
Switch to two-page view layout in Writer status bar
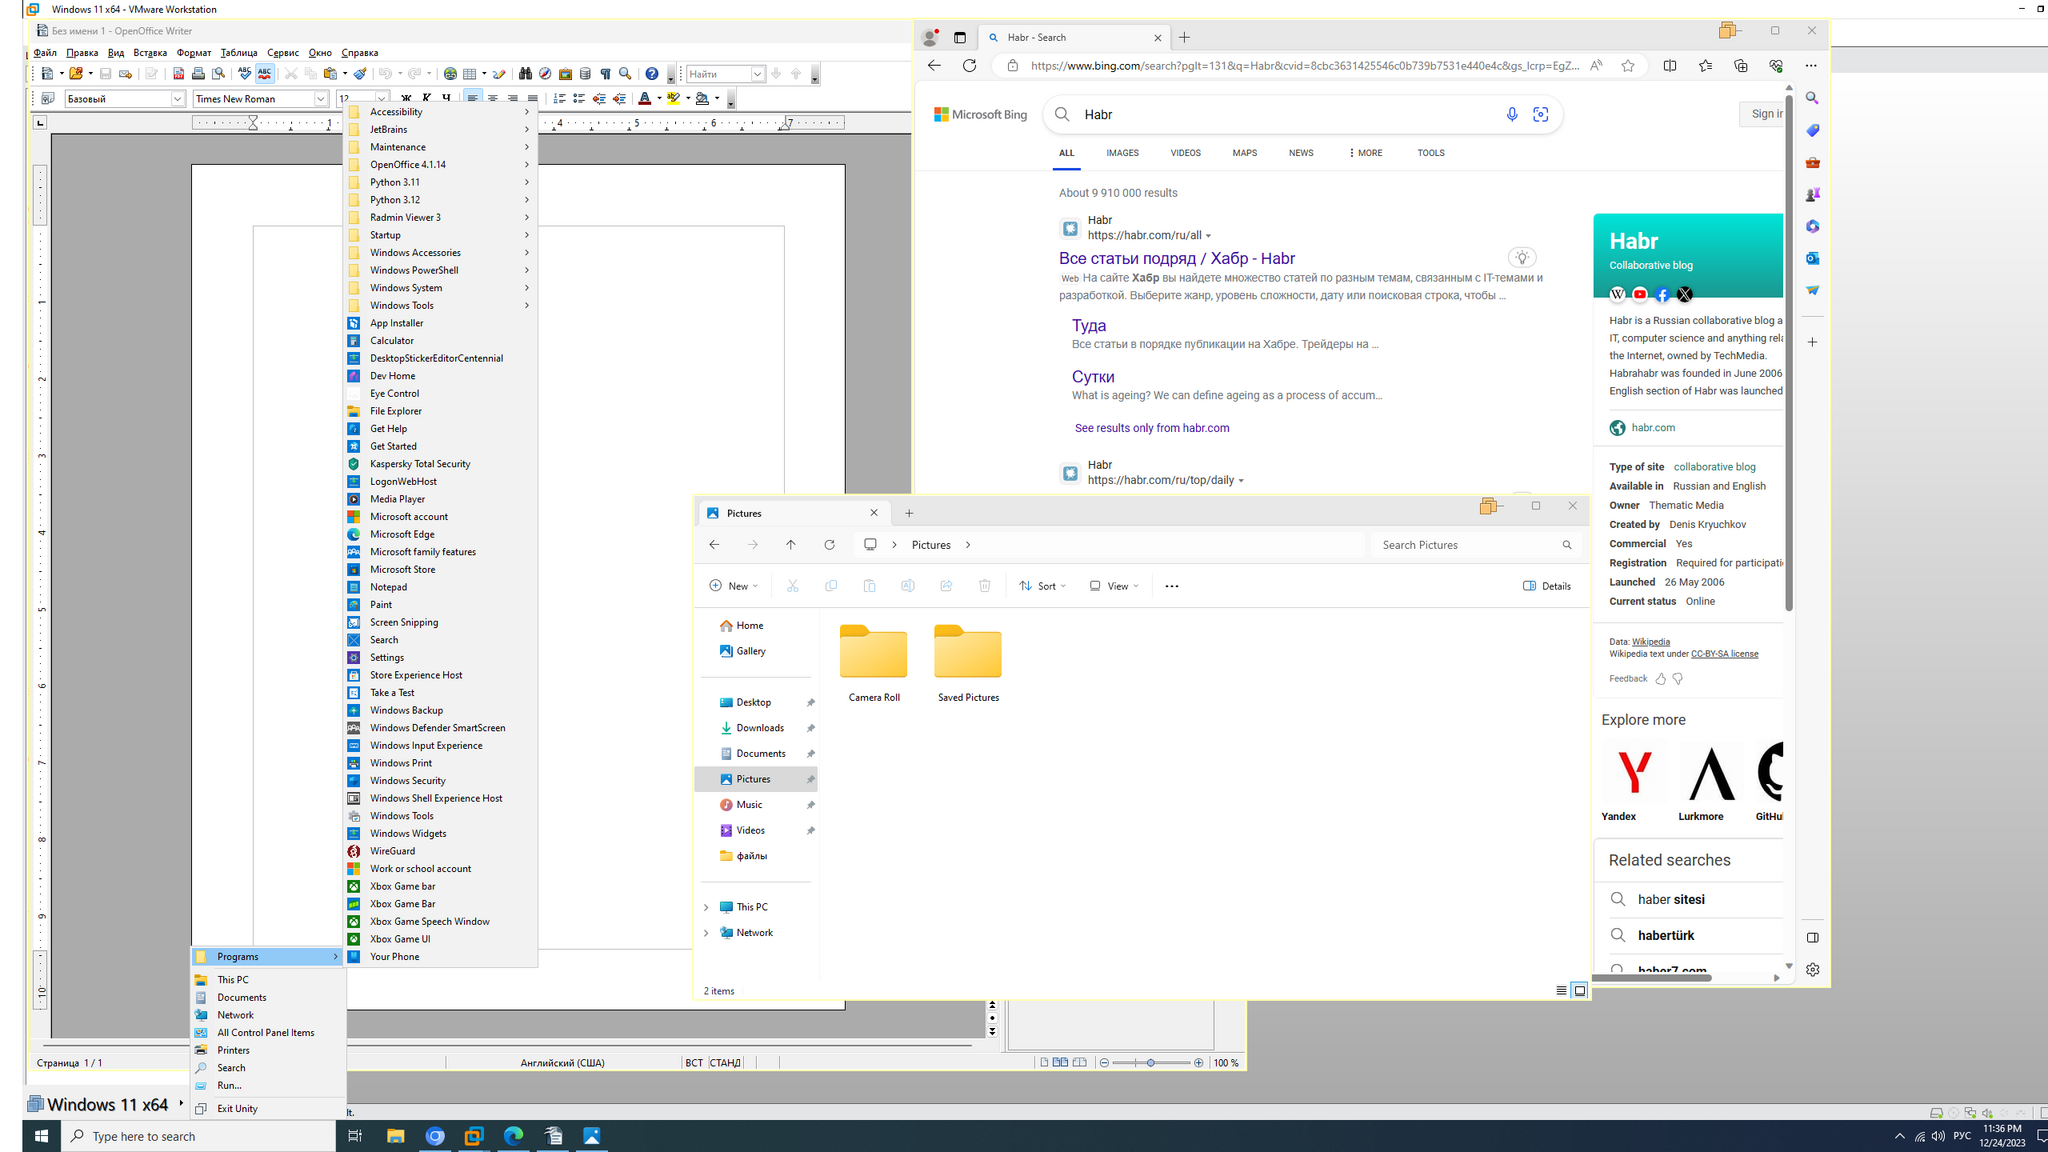pyautogui.click(x=1060, y=1063)
